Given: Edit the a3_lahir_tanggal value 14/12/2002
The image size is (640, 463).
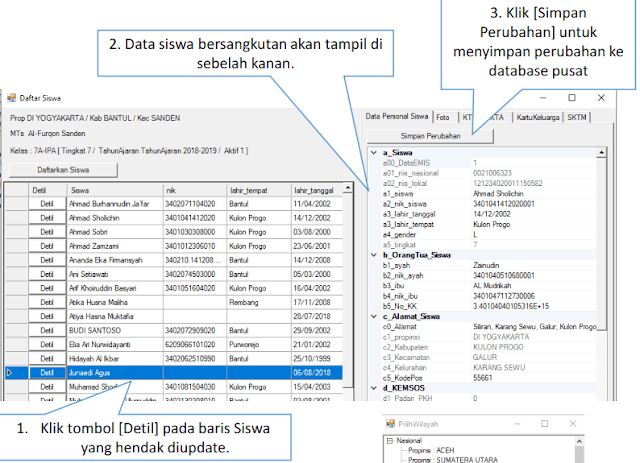Looking at the screenshot, I should click(x=533, y=214).
